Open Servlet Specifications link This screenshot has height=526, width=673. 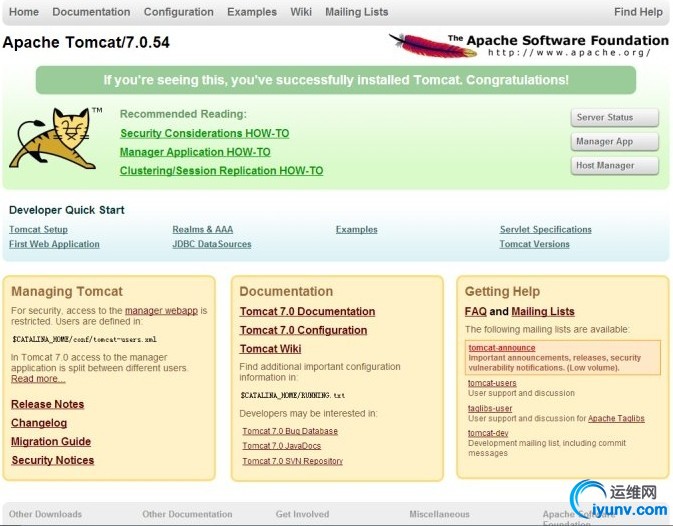tap(546, 230)
